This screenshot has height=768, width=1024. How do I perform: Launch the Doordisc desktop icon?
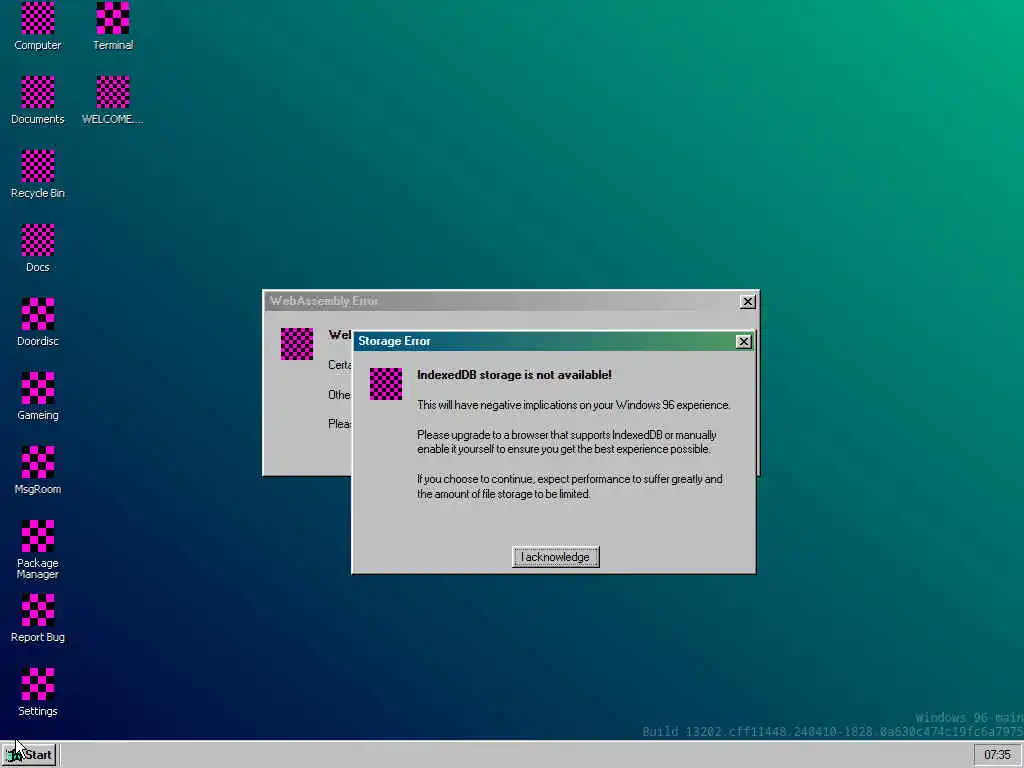(x=37, y=321)
